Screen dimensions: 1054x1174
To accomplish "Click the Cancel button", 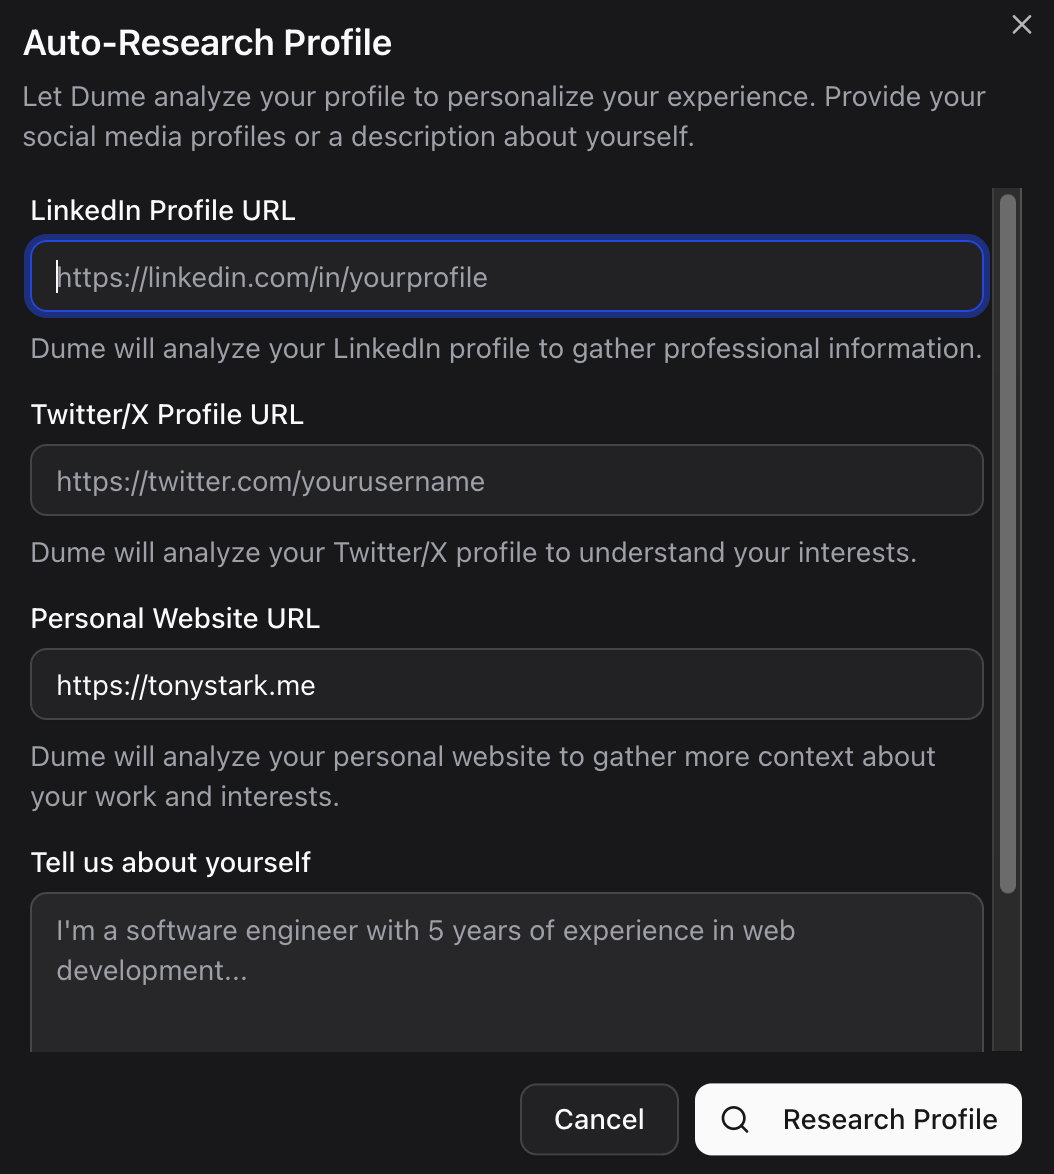I will tap(599, 1119).
